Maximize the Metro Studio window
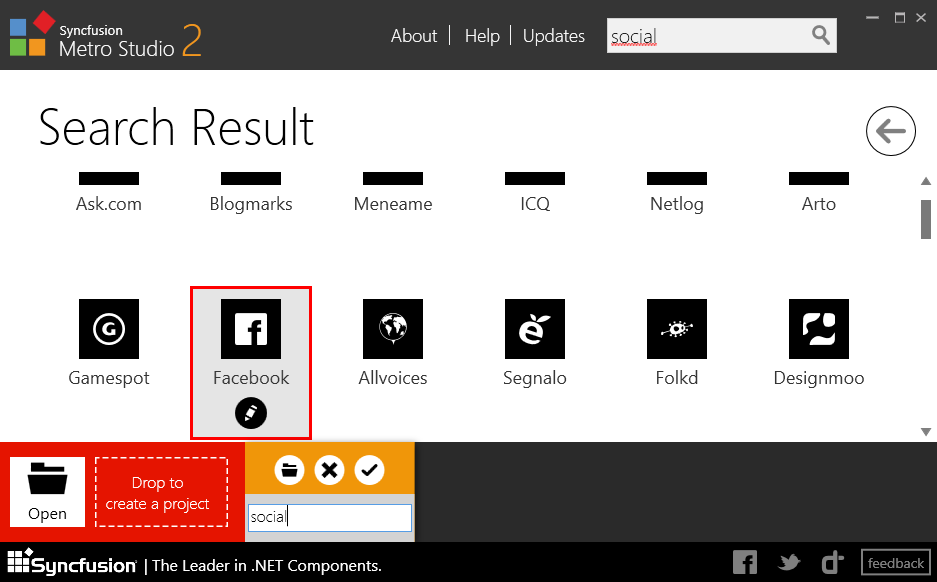The height and width of the screenshot is (582, 937). 899,18
